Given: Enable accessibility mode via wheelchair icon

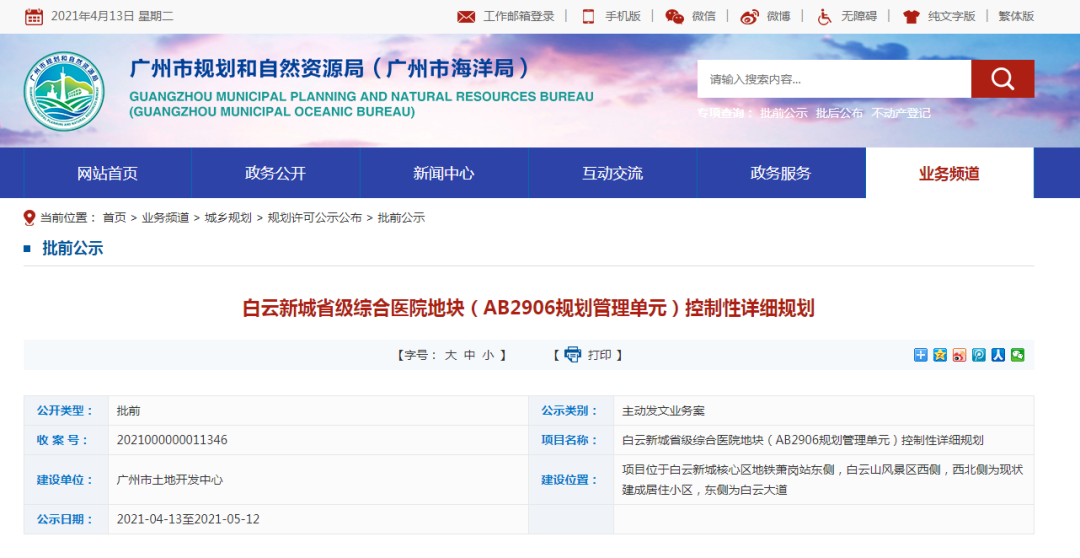Looking at the screenshot, I should click(x=824, y=17).
